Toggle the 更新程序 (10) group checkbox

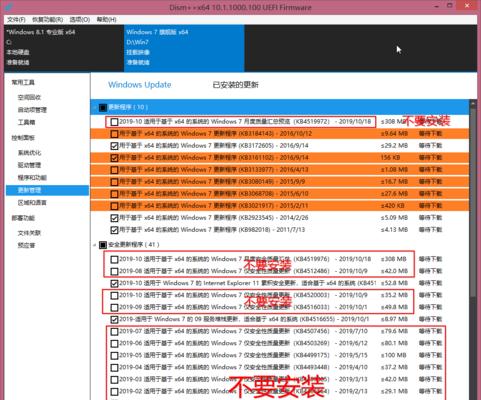[x=103, y=107]
